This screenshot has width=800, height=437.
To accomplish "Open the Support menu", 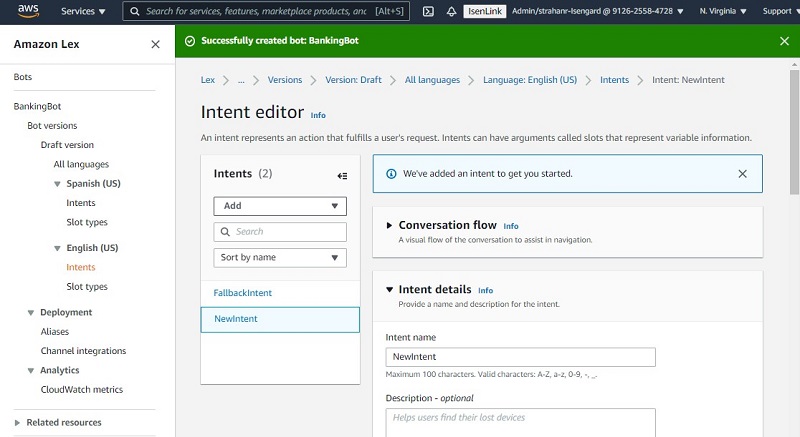I will coord(780,11).
